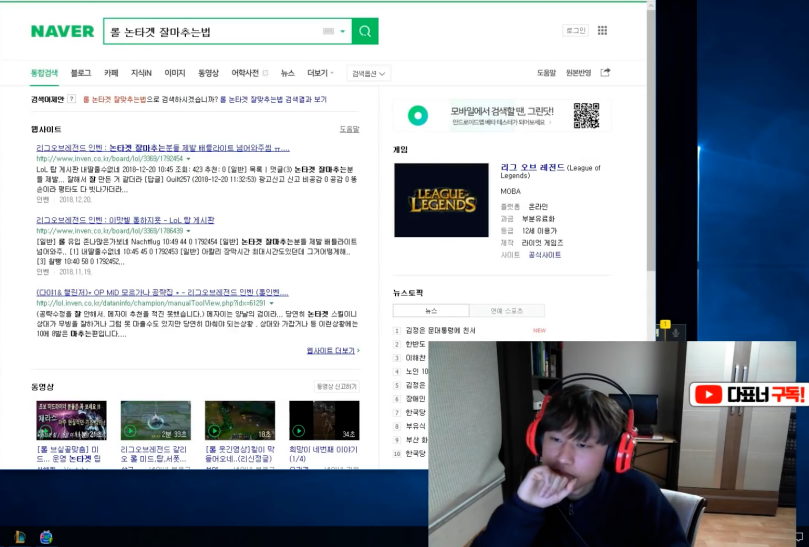Select the 연예·스포츠 tab under 뉴스토픽

pos(507,311)
